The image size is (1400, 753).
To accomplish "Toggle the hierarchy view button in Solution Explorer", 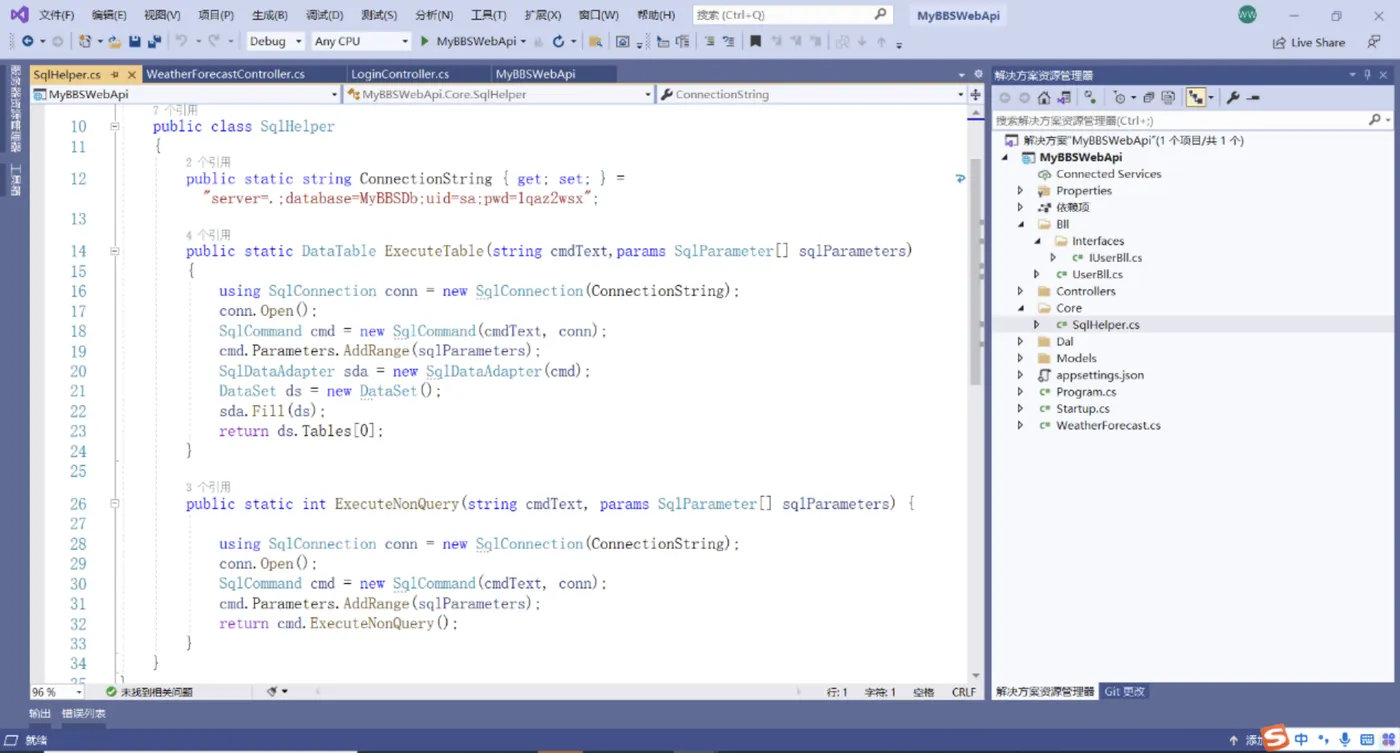I will point(1195,98).
